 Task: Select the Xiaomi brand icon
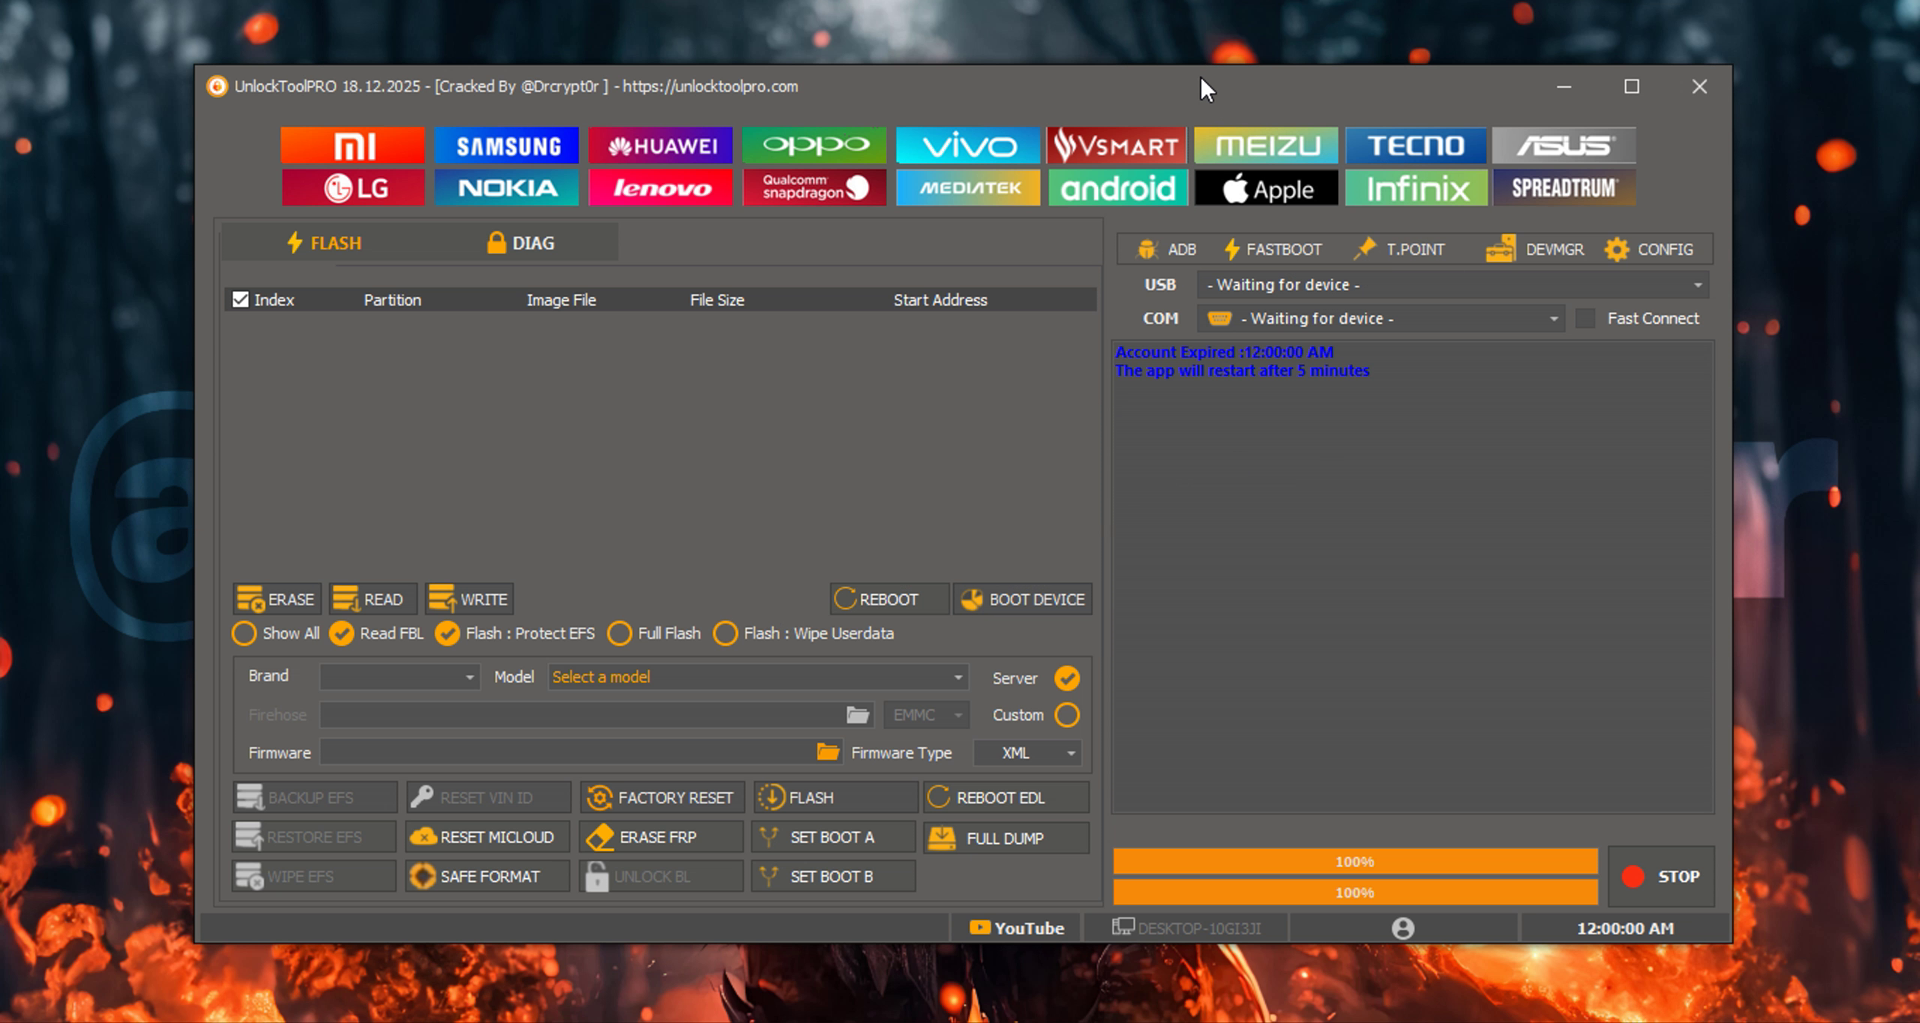(x=352, y=145)
